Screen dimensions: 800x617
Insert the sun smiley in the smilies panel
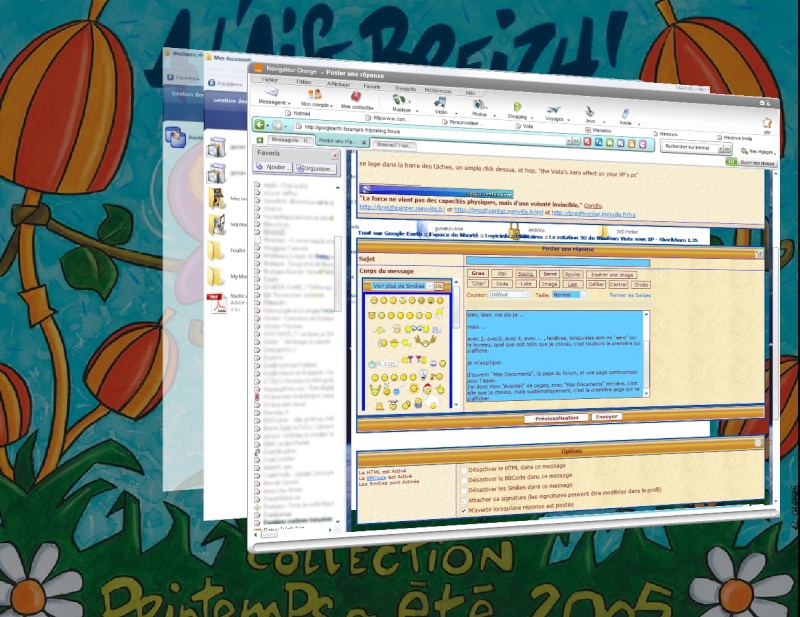(414, 388)
